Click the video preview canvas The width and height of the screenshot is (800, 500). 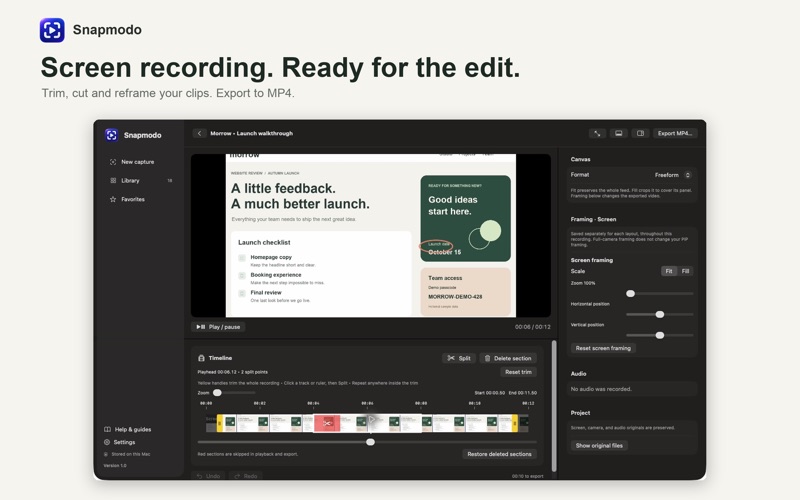click(371, 235)
